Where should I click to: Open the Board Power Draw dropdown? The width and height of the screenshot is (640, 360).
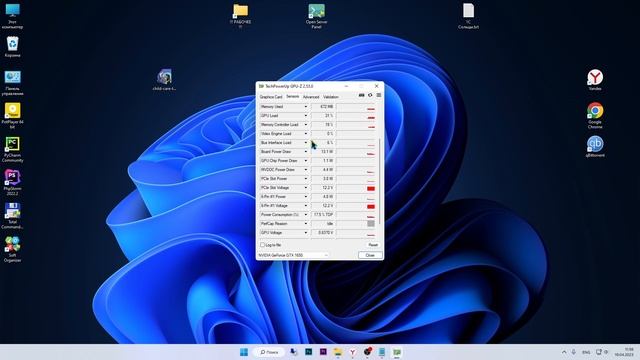coord(306,151)
